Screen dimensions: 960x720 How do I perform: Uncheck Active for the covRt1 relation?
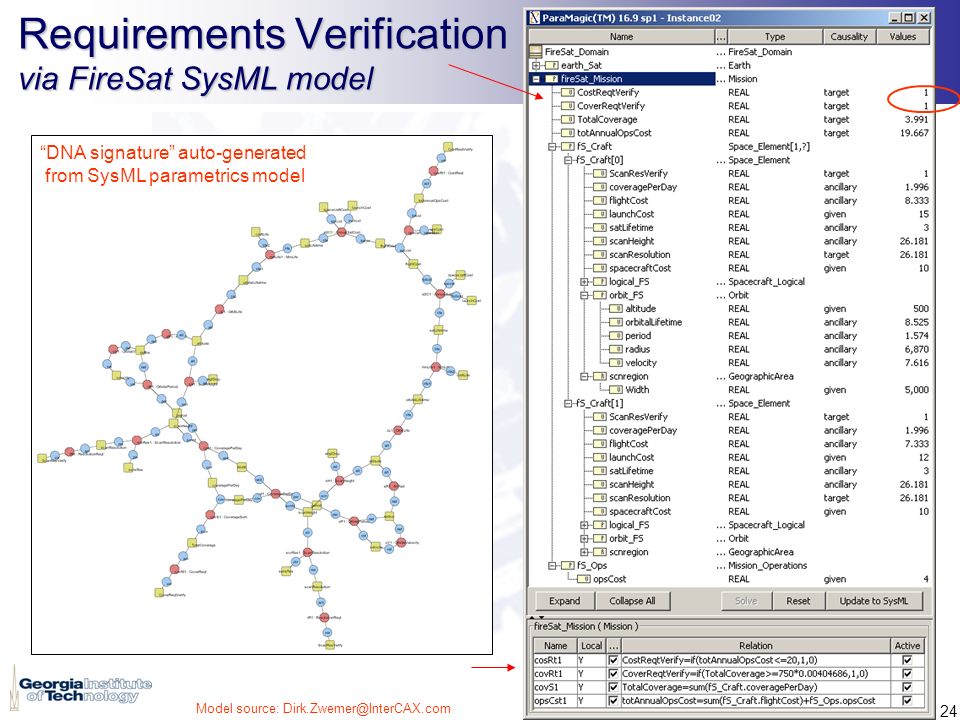click(907, 673)
